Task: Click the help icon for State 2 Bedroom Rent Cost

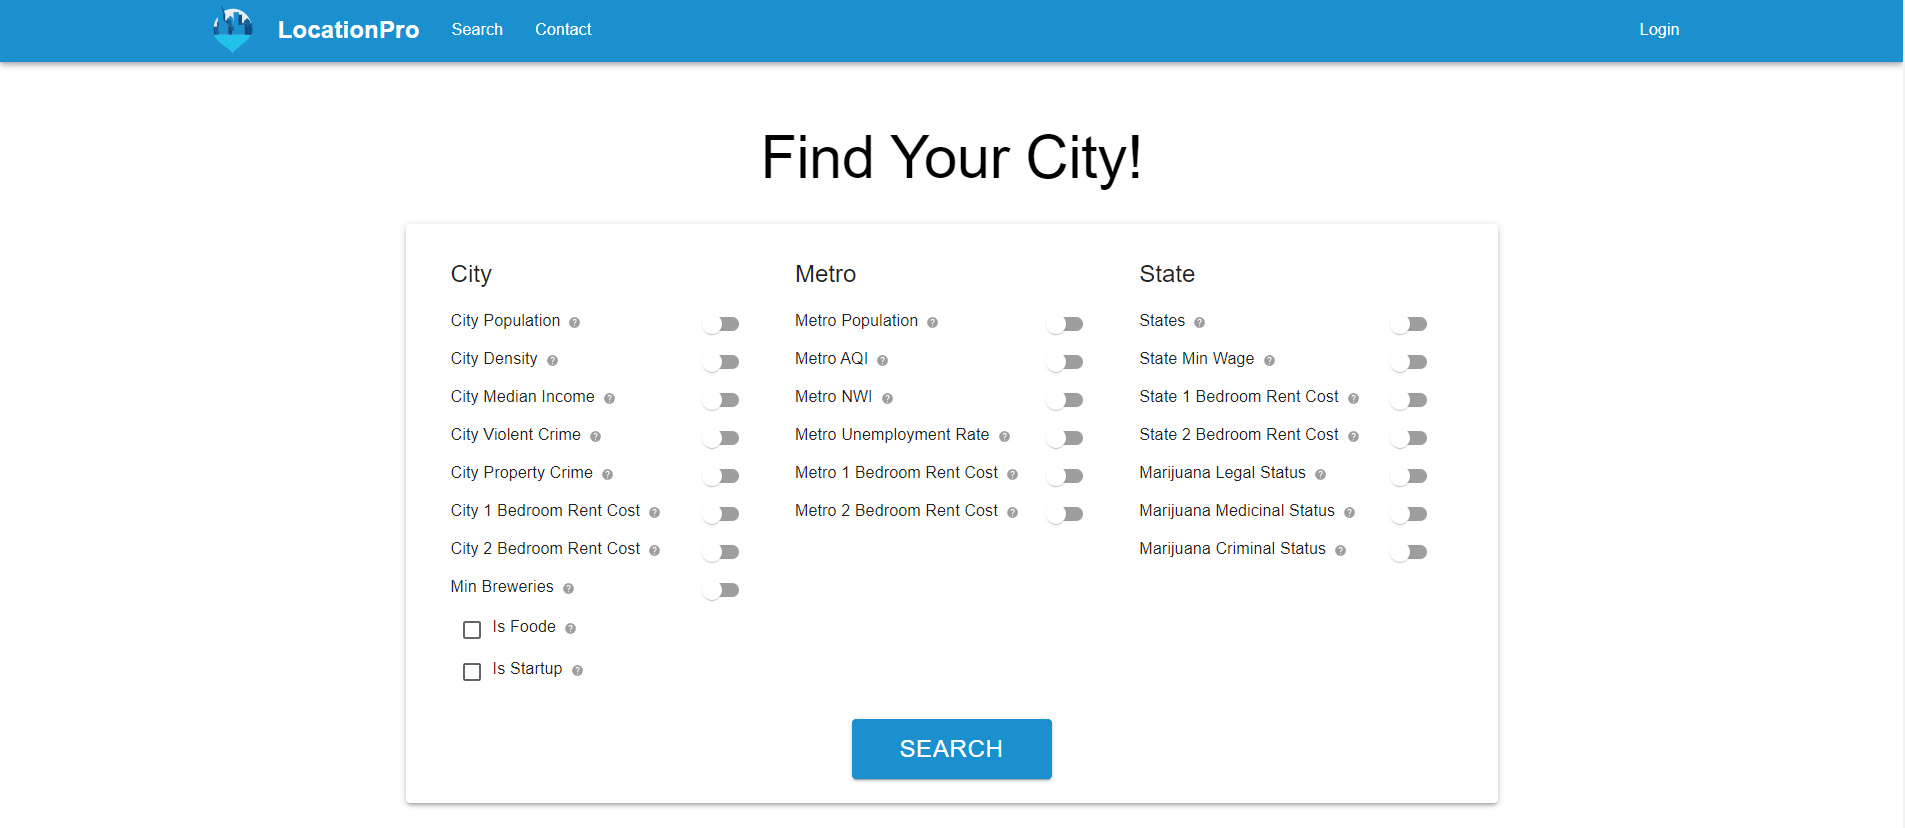Action: tap(1353, 436)
